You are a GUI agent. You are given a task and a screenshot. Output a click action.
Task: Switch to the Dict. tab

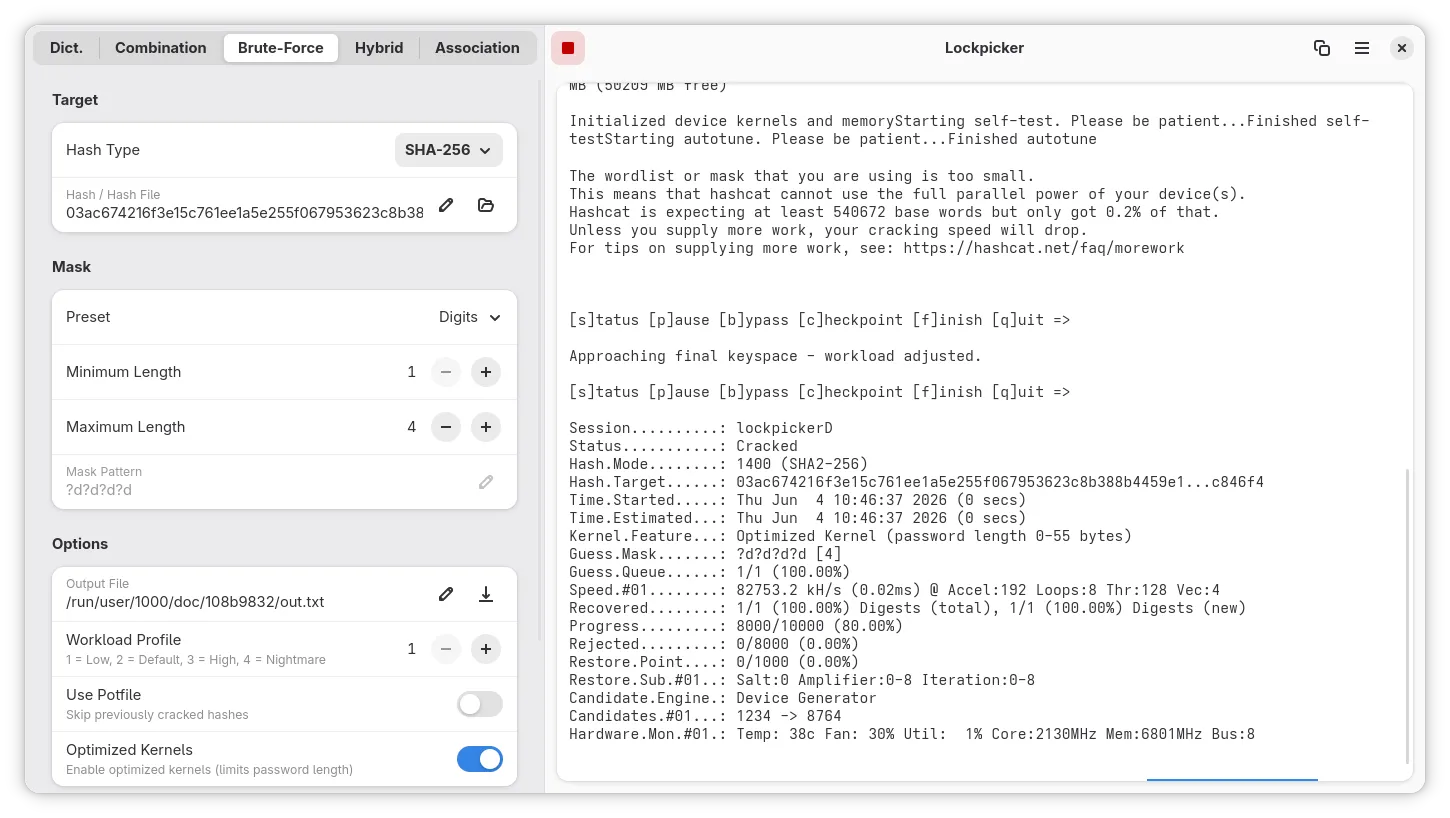pos(67,48)
